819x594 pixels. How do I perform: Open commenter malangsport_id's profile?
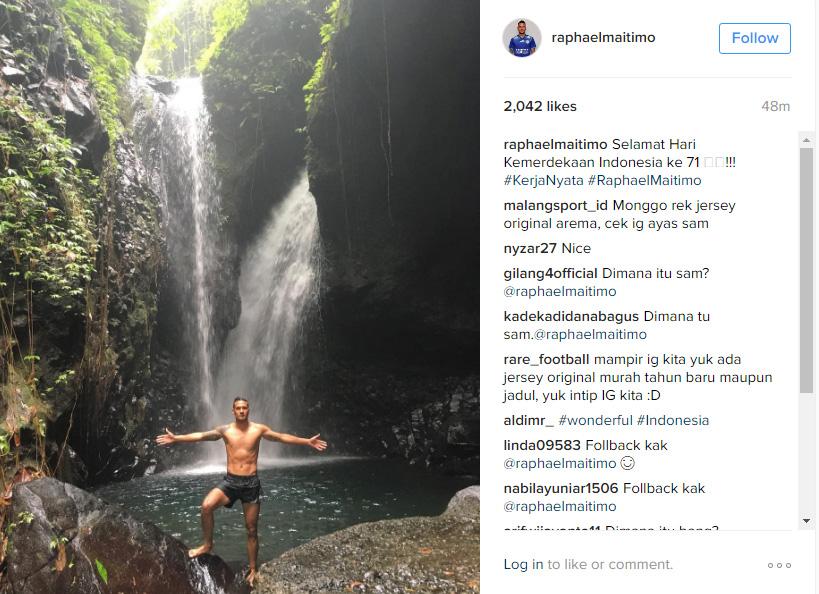[555, 206]
